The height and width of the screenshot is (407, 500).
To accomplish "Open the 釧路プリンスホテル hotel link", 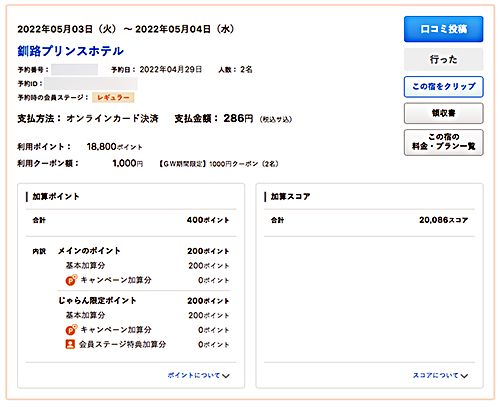I will click(x=71, y=51).
